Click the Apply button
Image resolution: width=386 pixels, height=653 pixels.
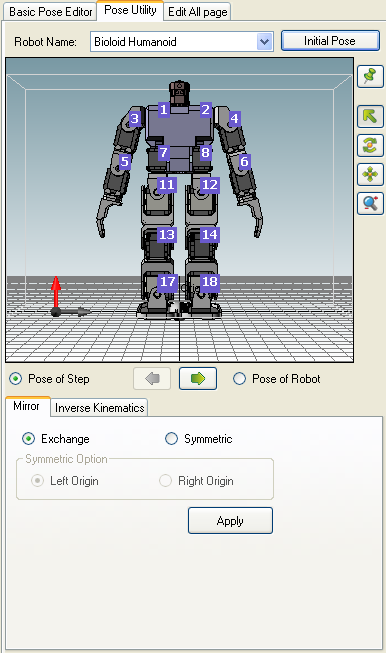point(230,521)
